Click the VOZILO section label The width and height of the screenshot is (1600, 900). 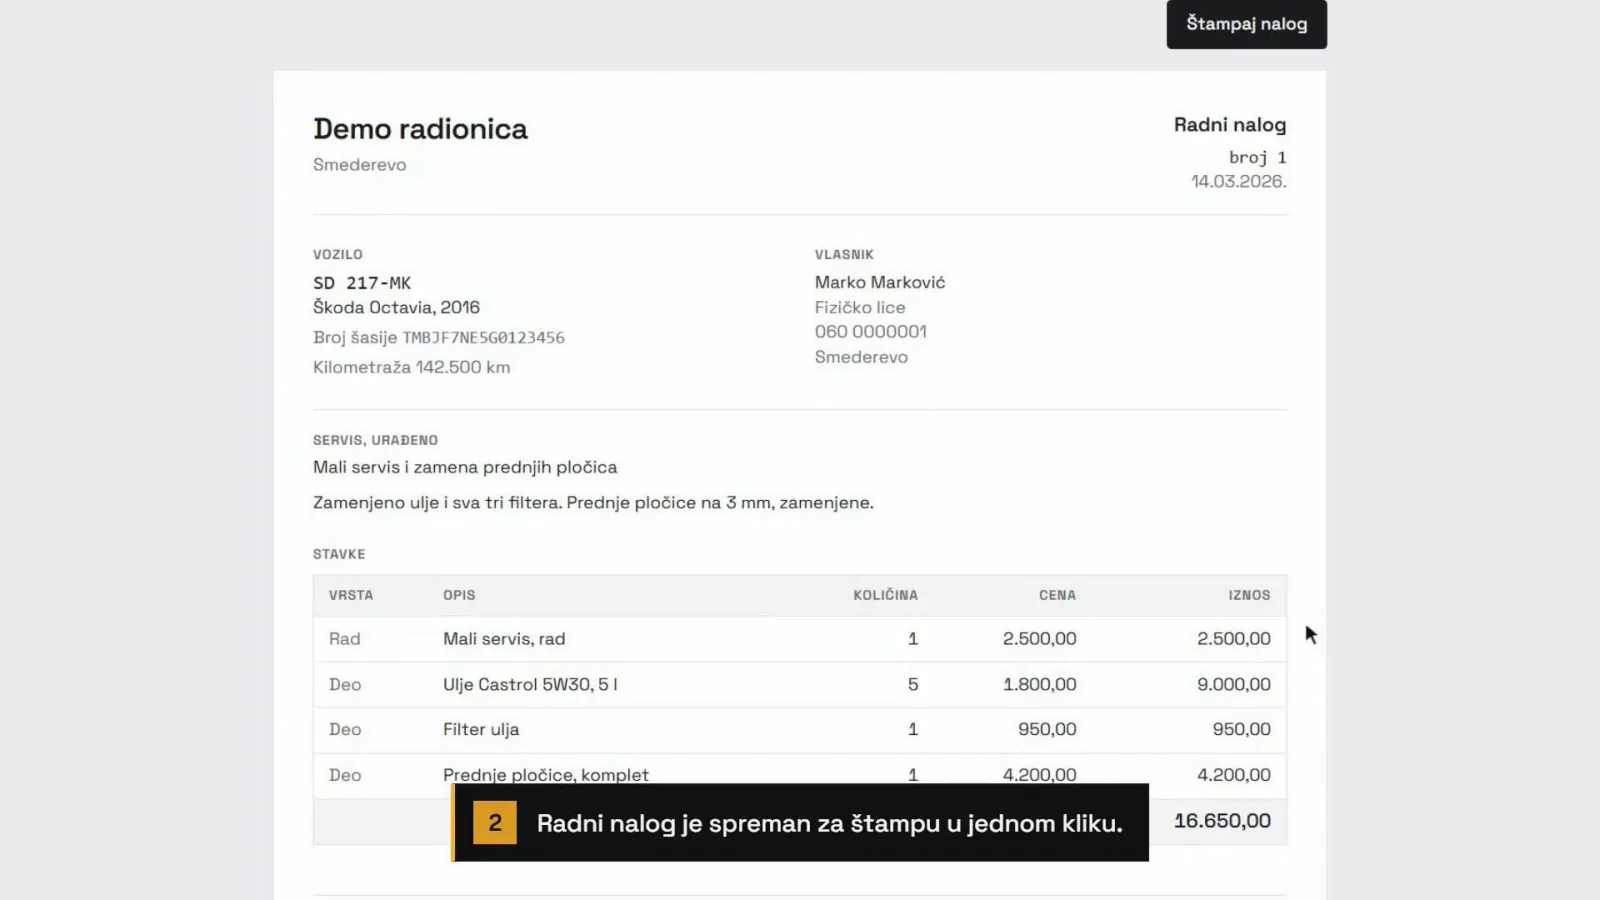click(x=338, y=255)
